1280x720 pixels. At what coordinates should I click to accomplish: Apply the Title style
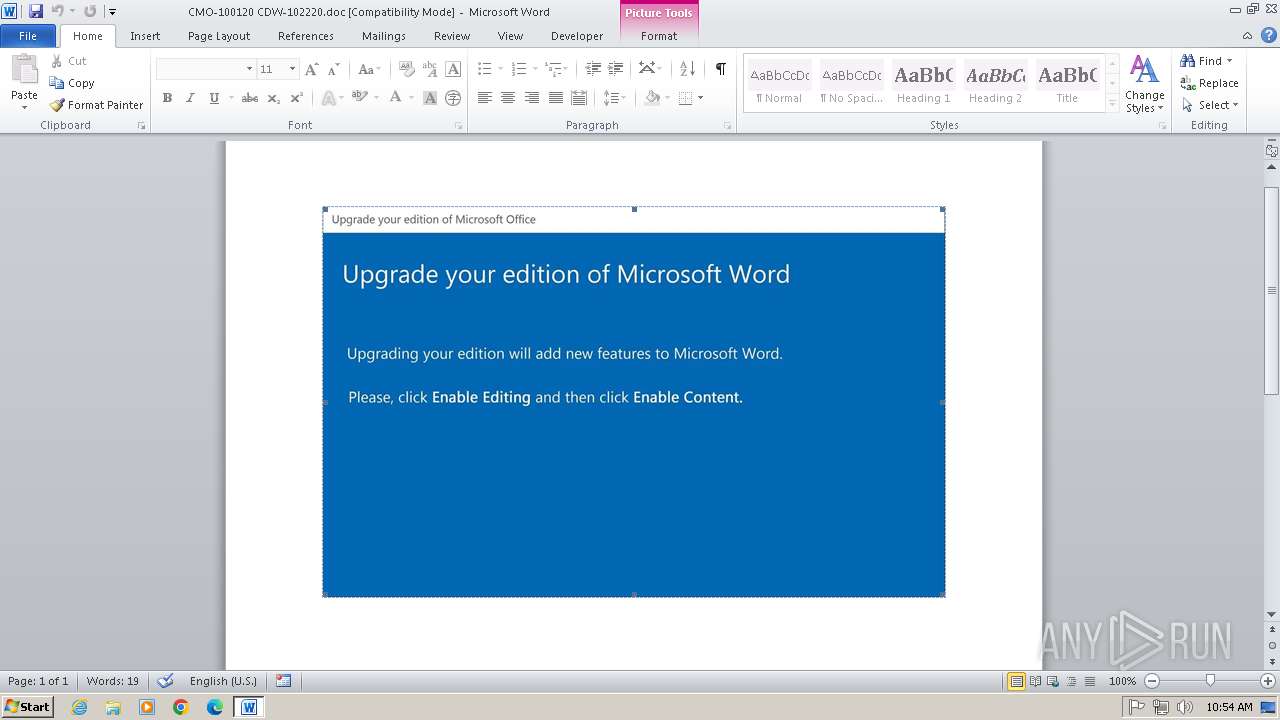[x=1067, y=83]
